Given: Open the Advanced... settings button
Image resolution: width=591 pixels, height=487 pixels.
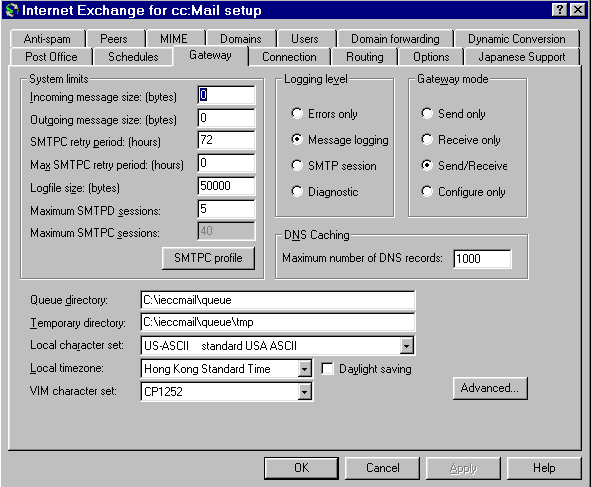Looking at the screenshot, I should tap(490, 388).
